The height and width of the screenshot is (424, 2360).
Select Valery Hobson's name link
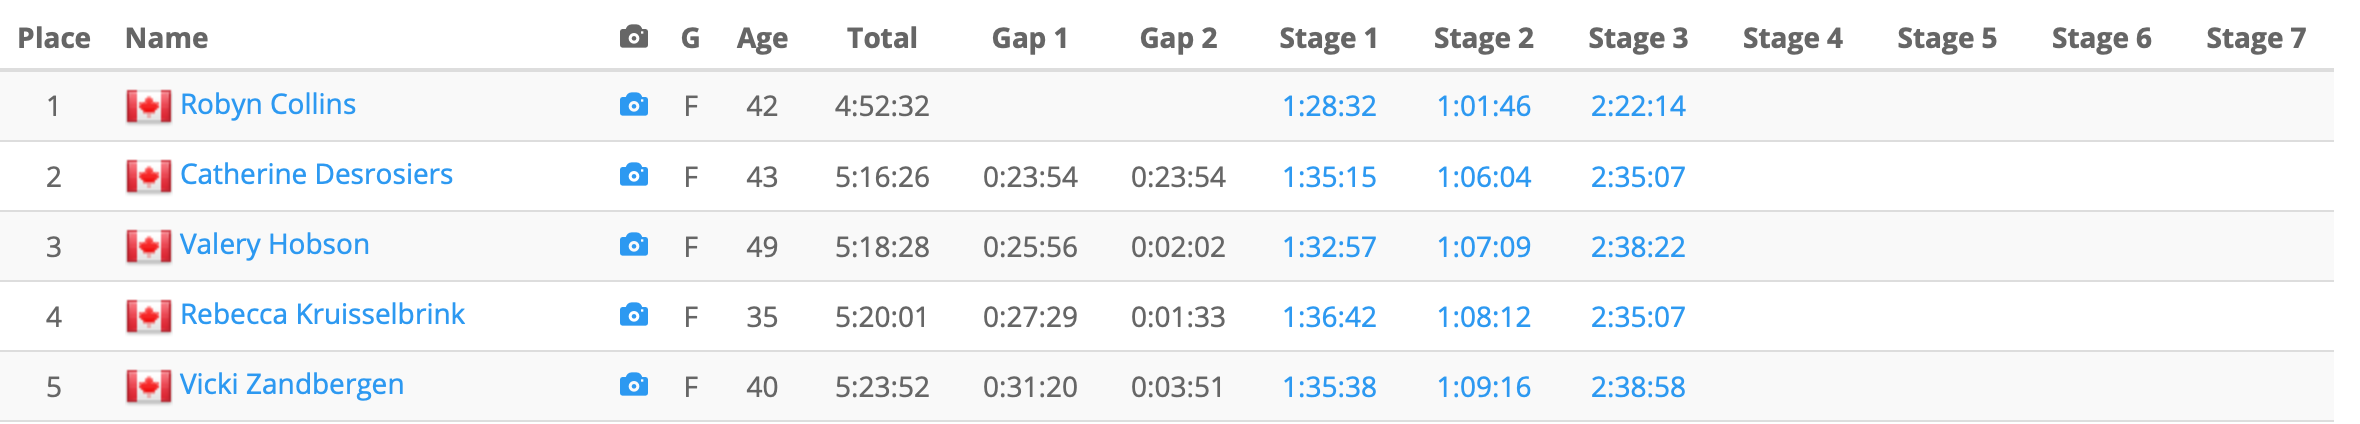(275, 244)
